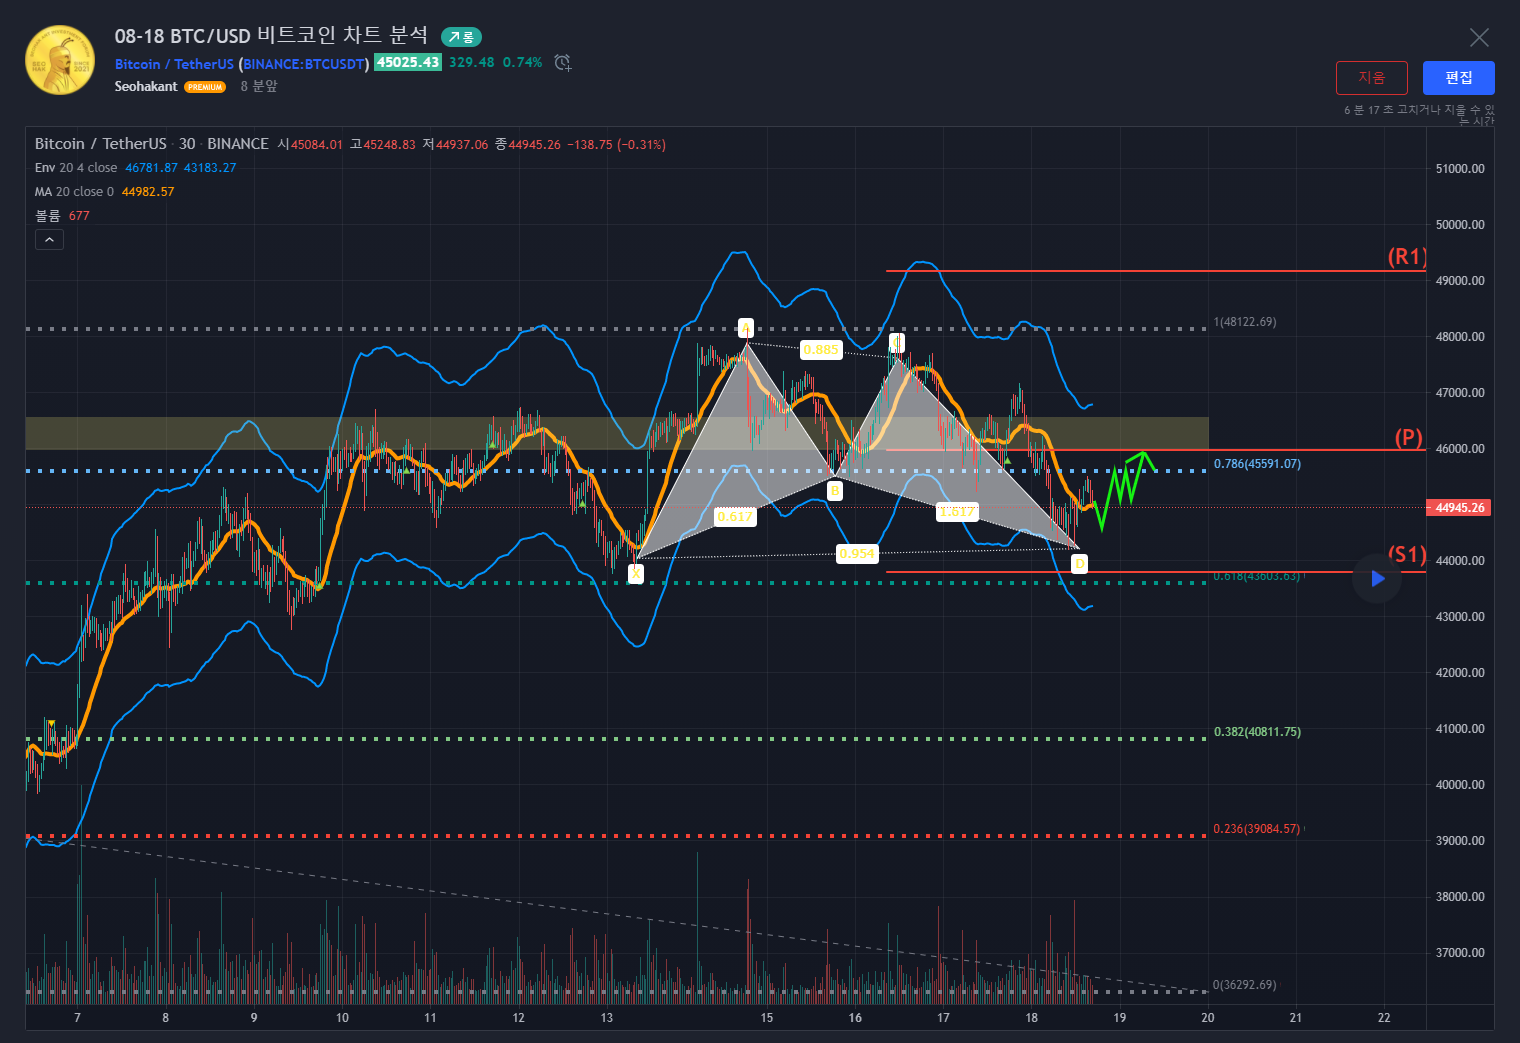Close the chart idea with X icon
The height and width of the screenshot is (1043, 1520).
tap(1479, 38)
